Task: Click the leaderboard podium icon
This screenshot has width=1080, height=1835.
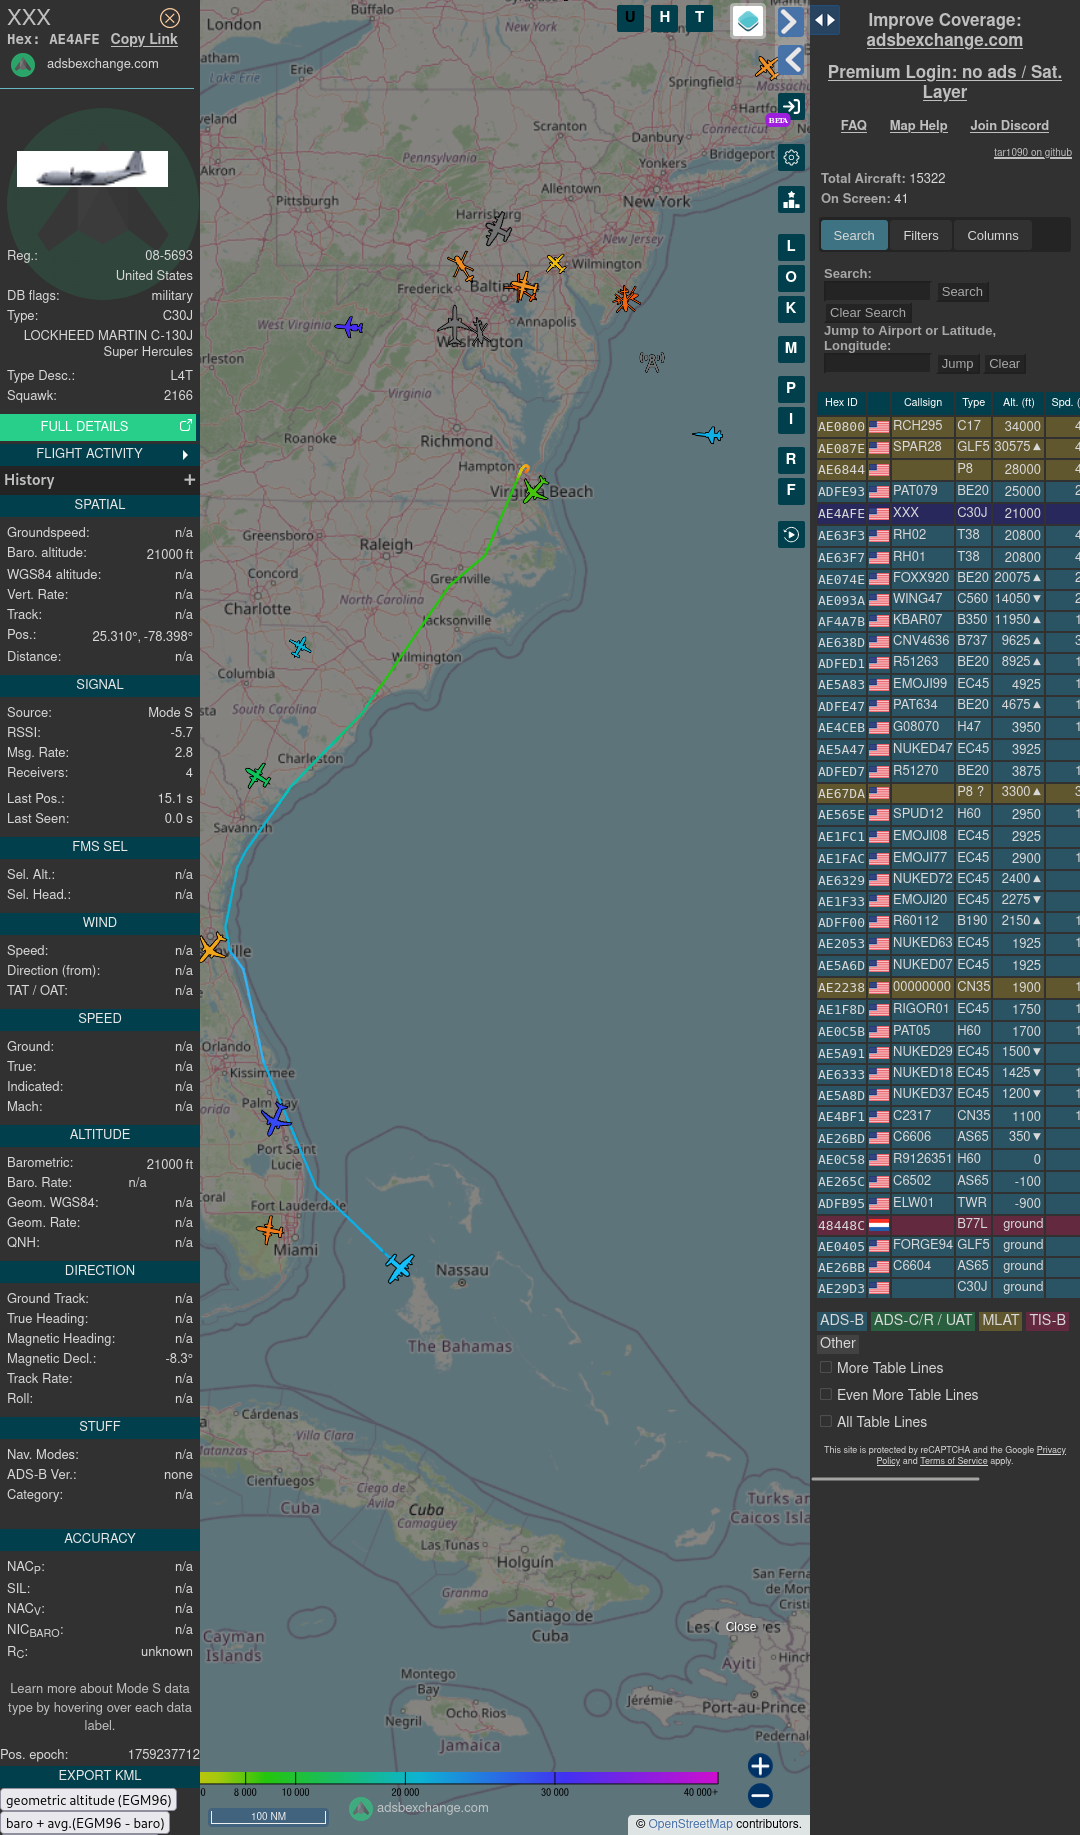Action: click(791, 200)
